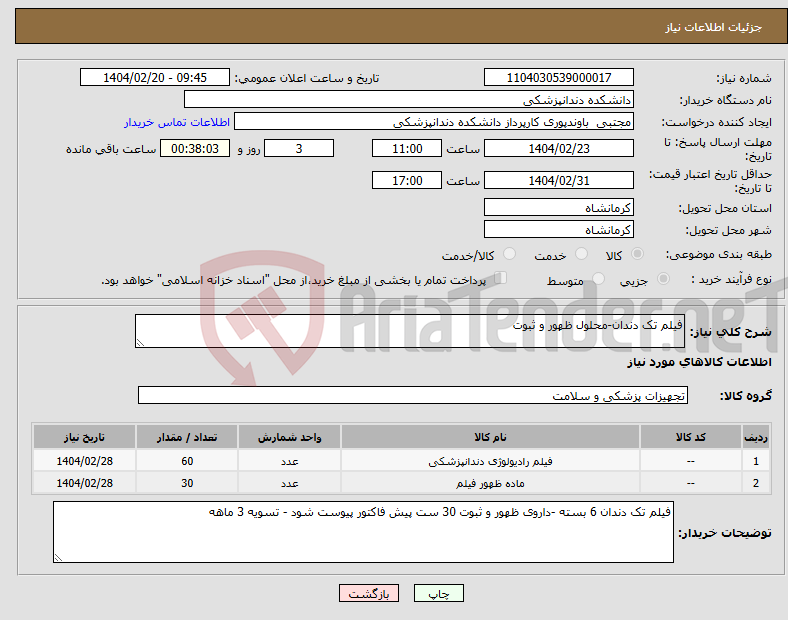Click quantity 60 in row 1

click(187, 461)
